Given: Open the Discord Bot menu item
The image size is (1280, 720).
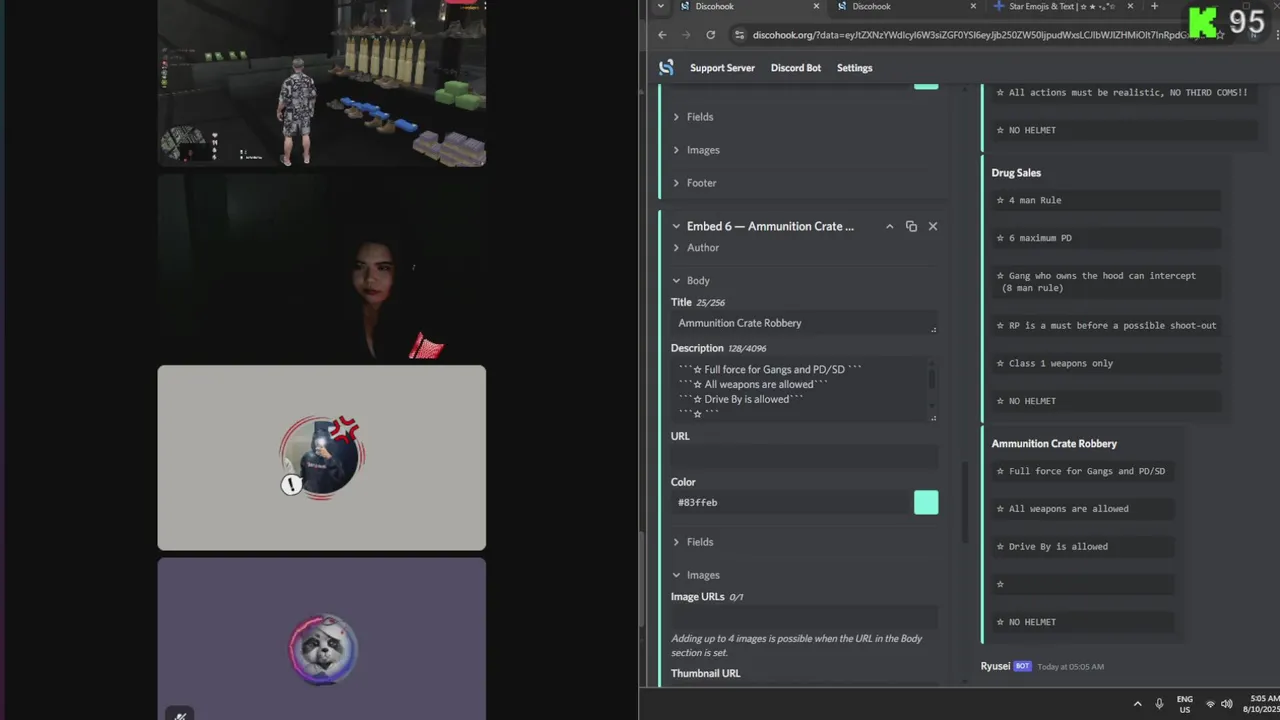Looking at the screenshot, I should pos(796,68).
